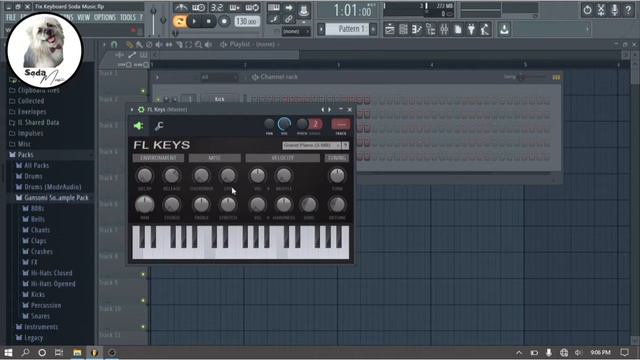Show hidden system tray icons
The width and height of the screenshot is (640, 360).
(x=519, y=352)
